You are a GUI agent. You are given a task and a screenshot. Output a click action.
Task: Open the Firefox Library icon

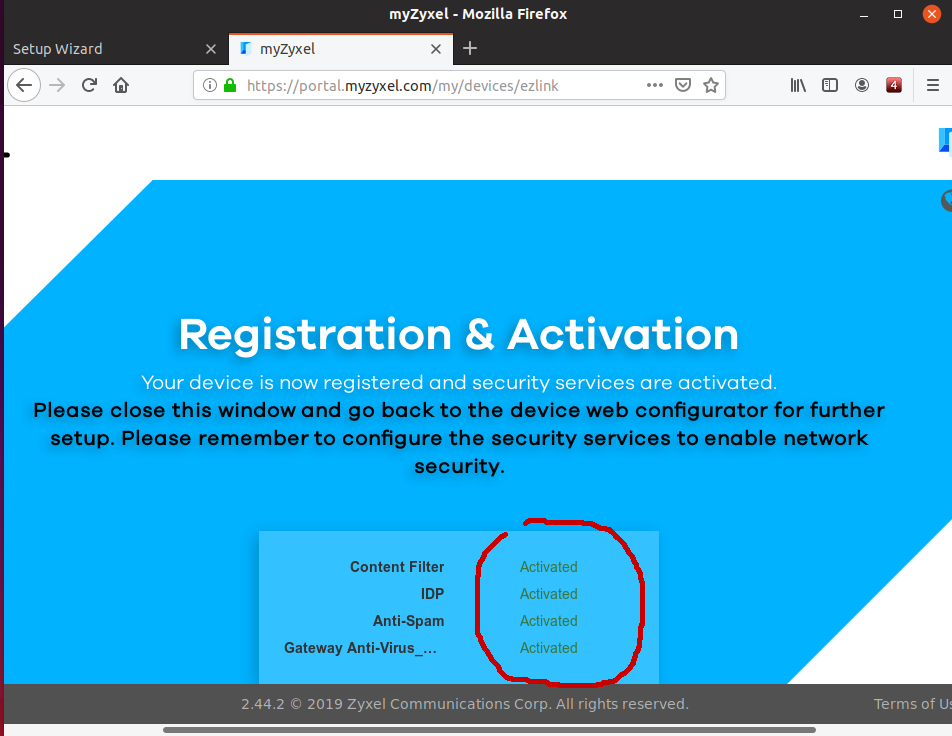[x=798, y=85]
